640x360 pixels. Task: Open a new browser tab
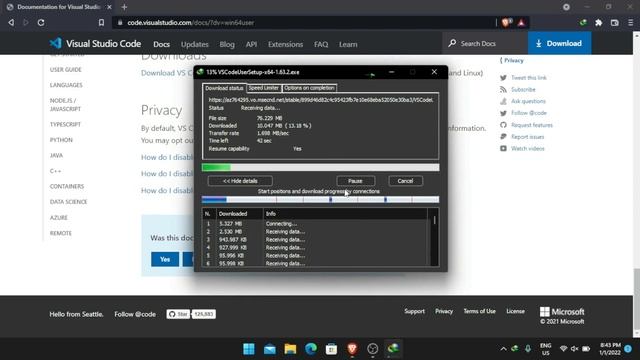point(124,7)
